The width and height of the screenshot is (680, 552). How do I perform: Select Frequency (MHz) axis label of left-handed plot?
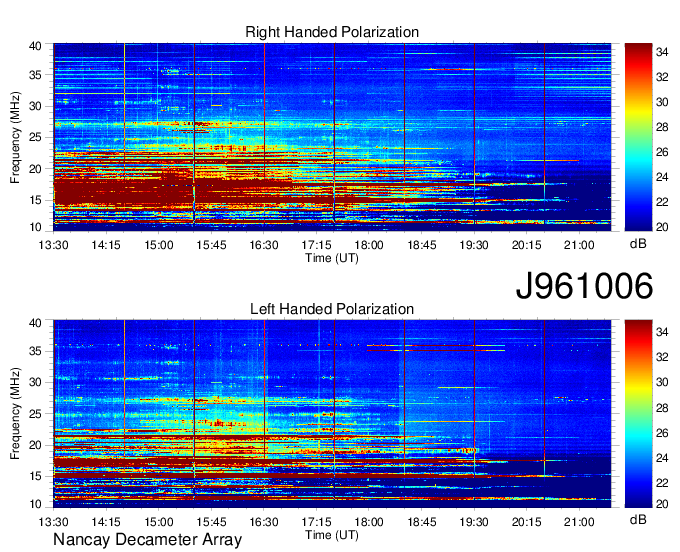pyautogui.click(x=15, y=414)
